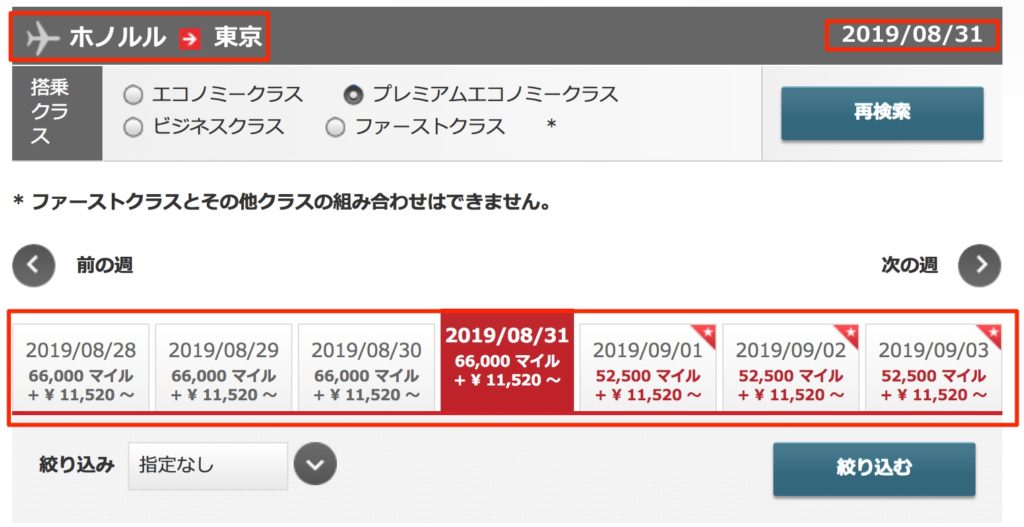Select ビジネスクラス radio button

[133, 127]
